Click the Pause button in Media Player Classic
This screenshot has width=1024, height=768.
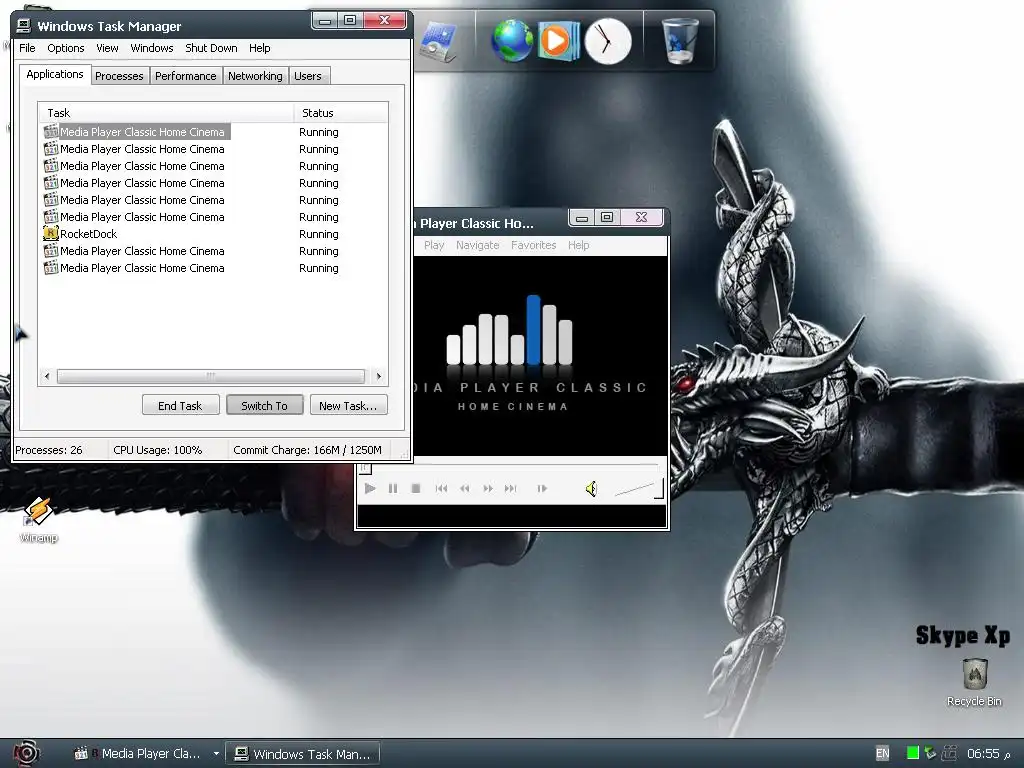pyautogui.click(x=392, y=488)
